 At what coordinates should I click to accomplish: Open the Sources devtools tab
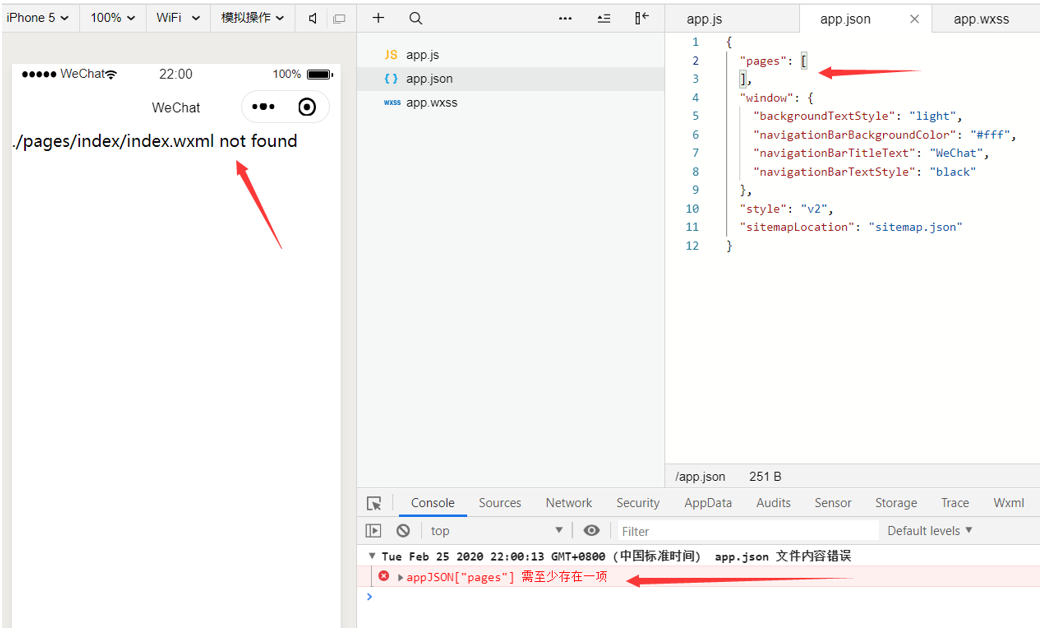tap(500, 503)
